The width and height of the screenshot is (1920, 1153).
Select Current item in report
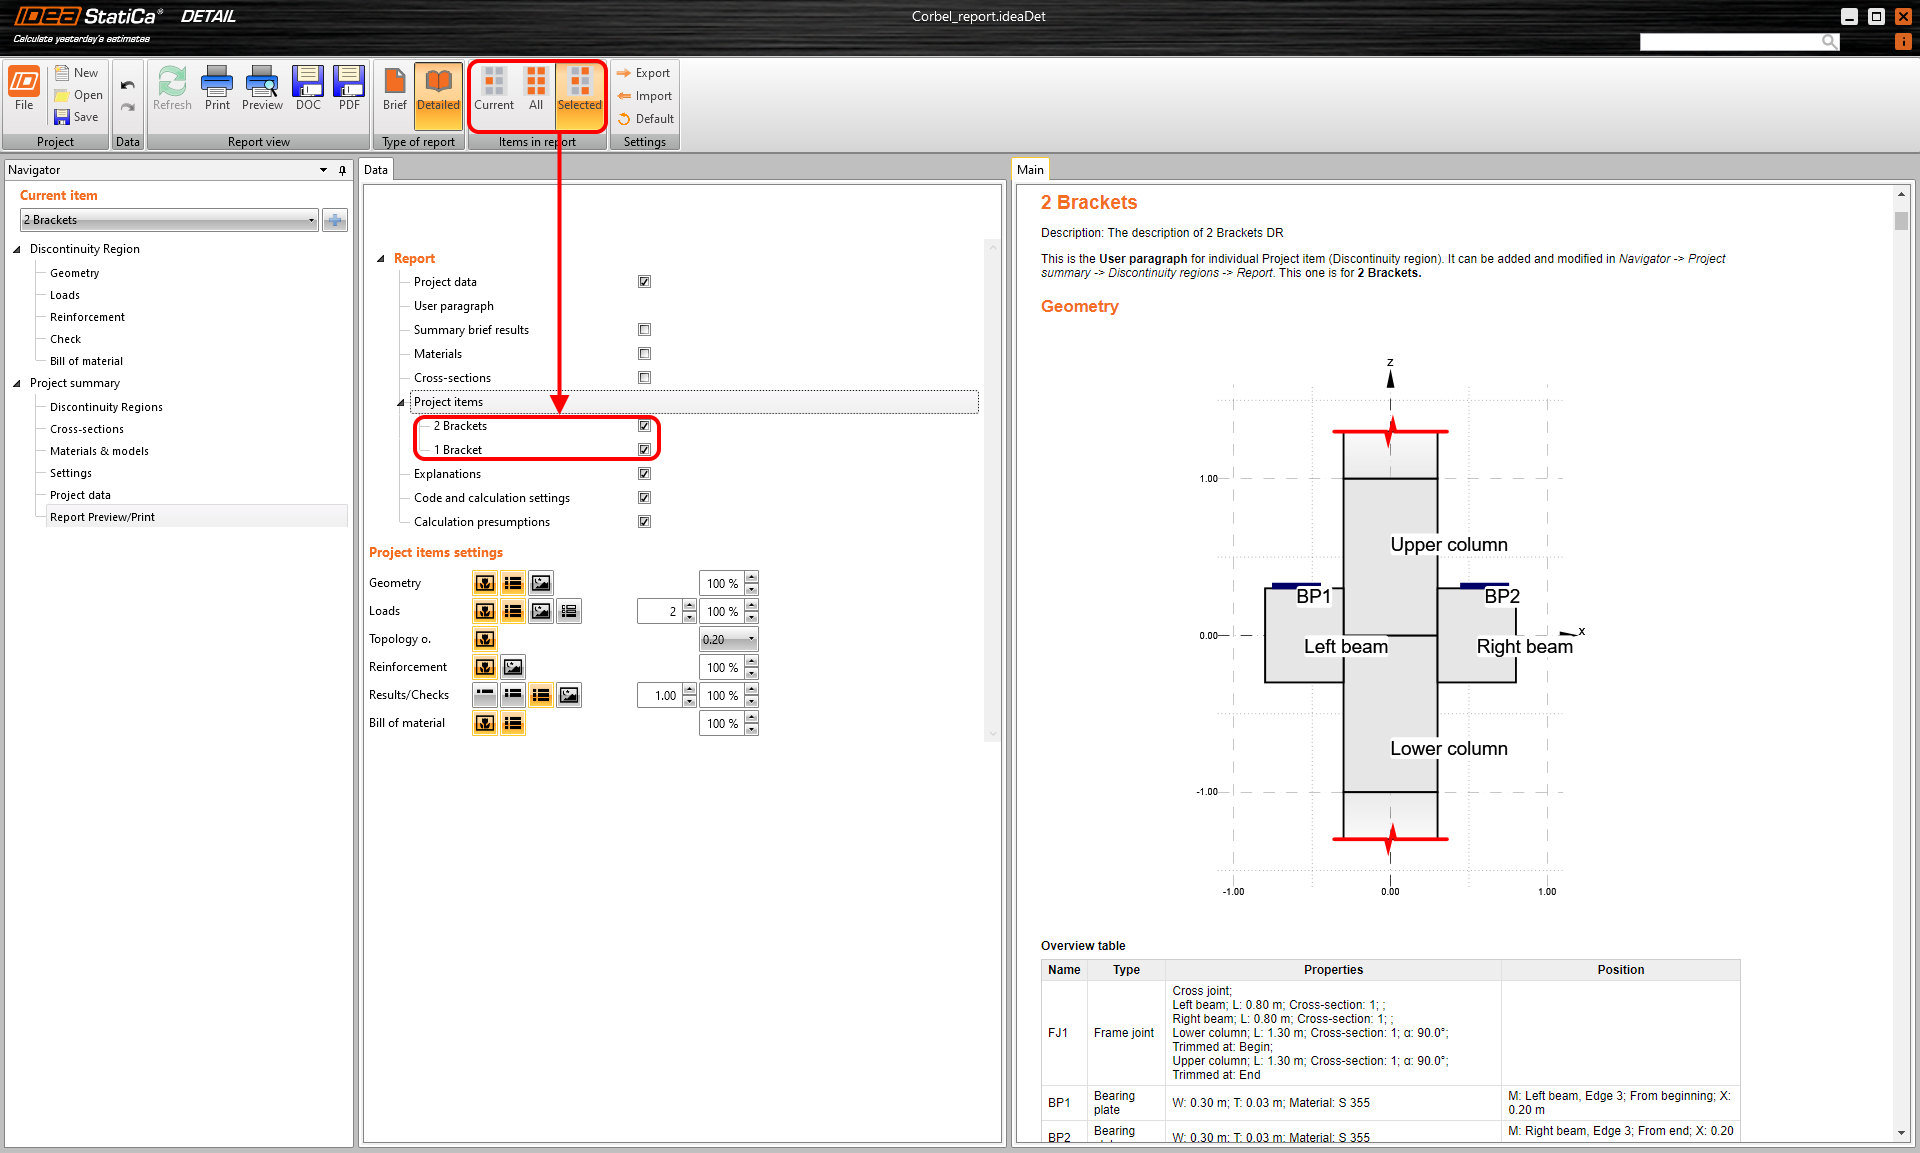(494, 88)
